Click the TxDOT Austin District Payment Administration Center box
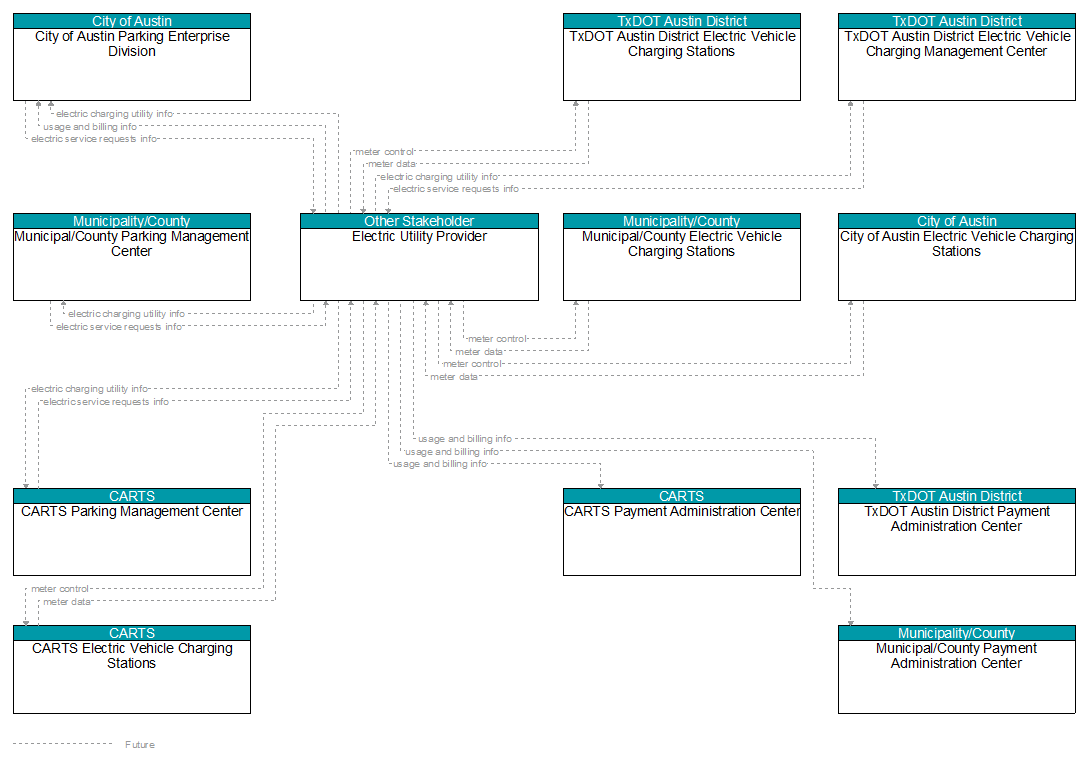1086x763 pixels. [956, 532]
